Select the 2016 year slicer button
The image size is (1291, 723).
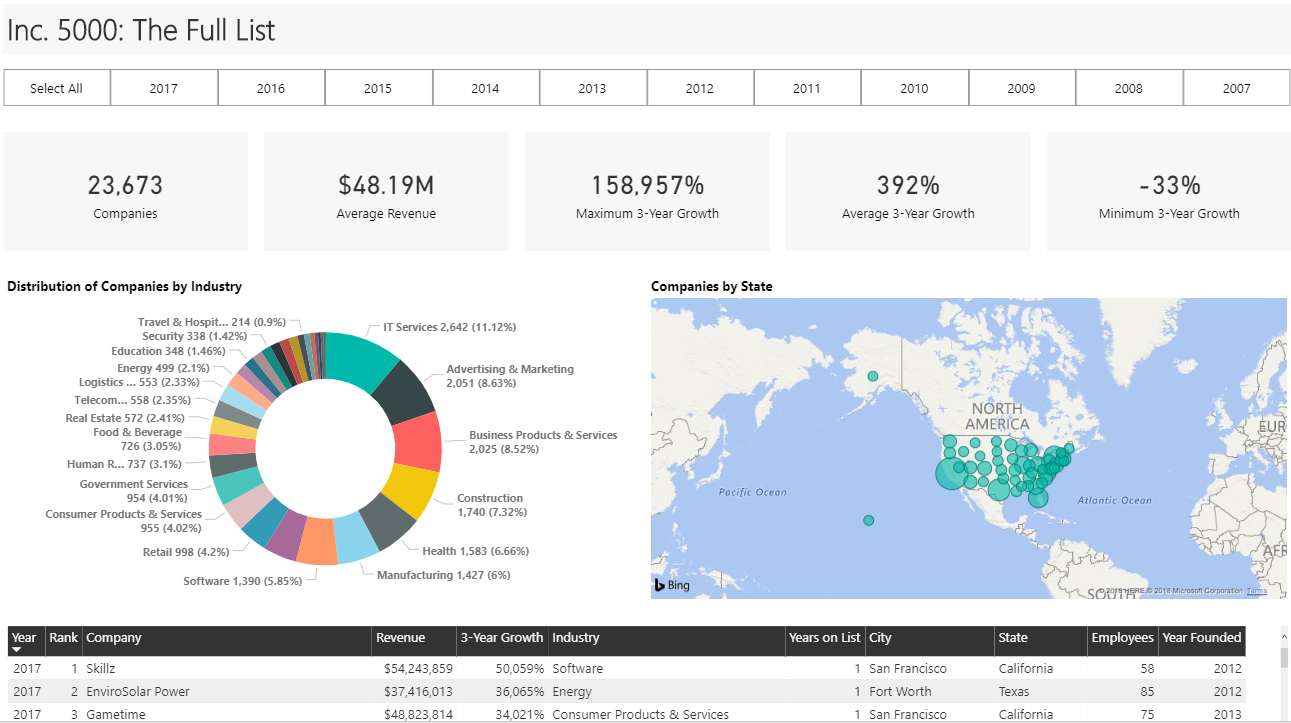[x=271, y=88]
